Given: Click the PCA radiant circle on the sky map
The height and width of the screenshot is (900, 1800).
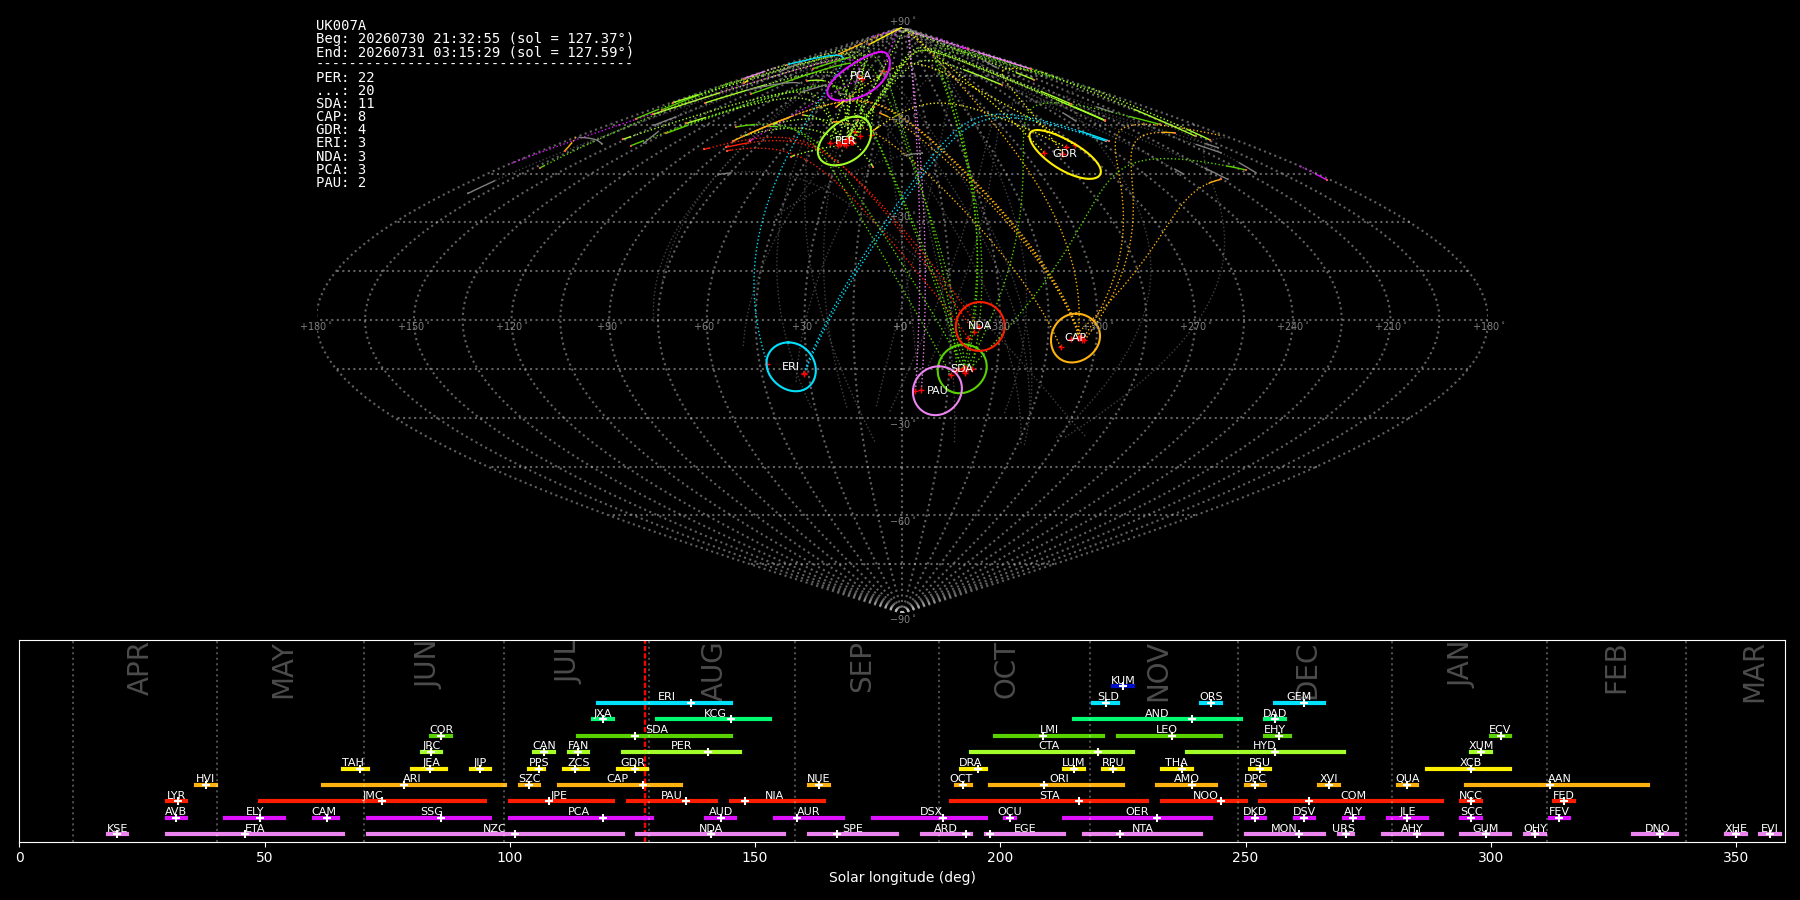Looking at the screenshot, I should click(x=859, y=76).
